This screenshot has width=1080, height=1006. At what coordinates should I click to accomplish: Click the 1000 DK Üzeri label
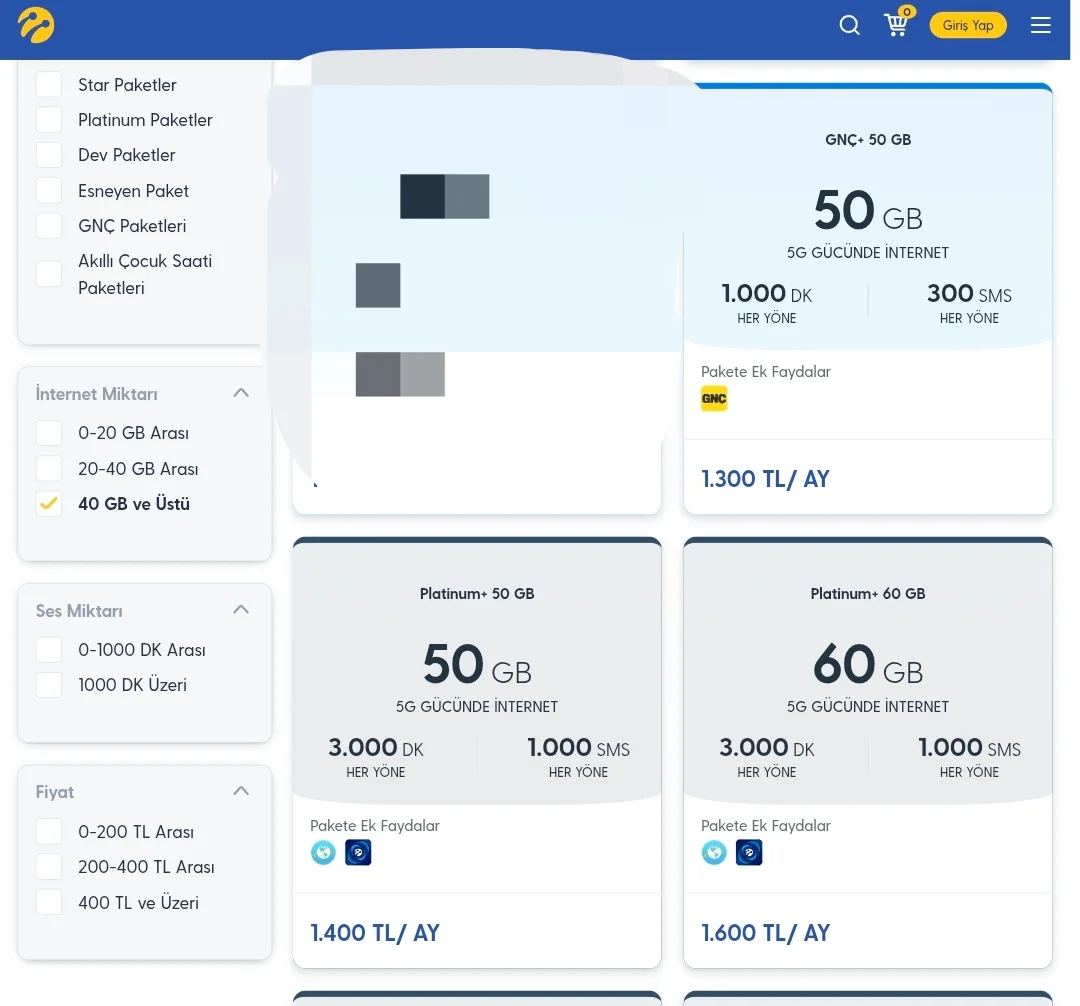pyautogui.click(x=132, y=685)
